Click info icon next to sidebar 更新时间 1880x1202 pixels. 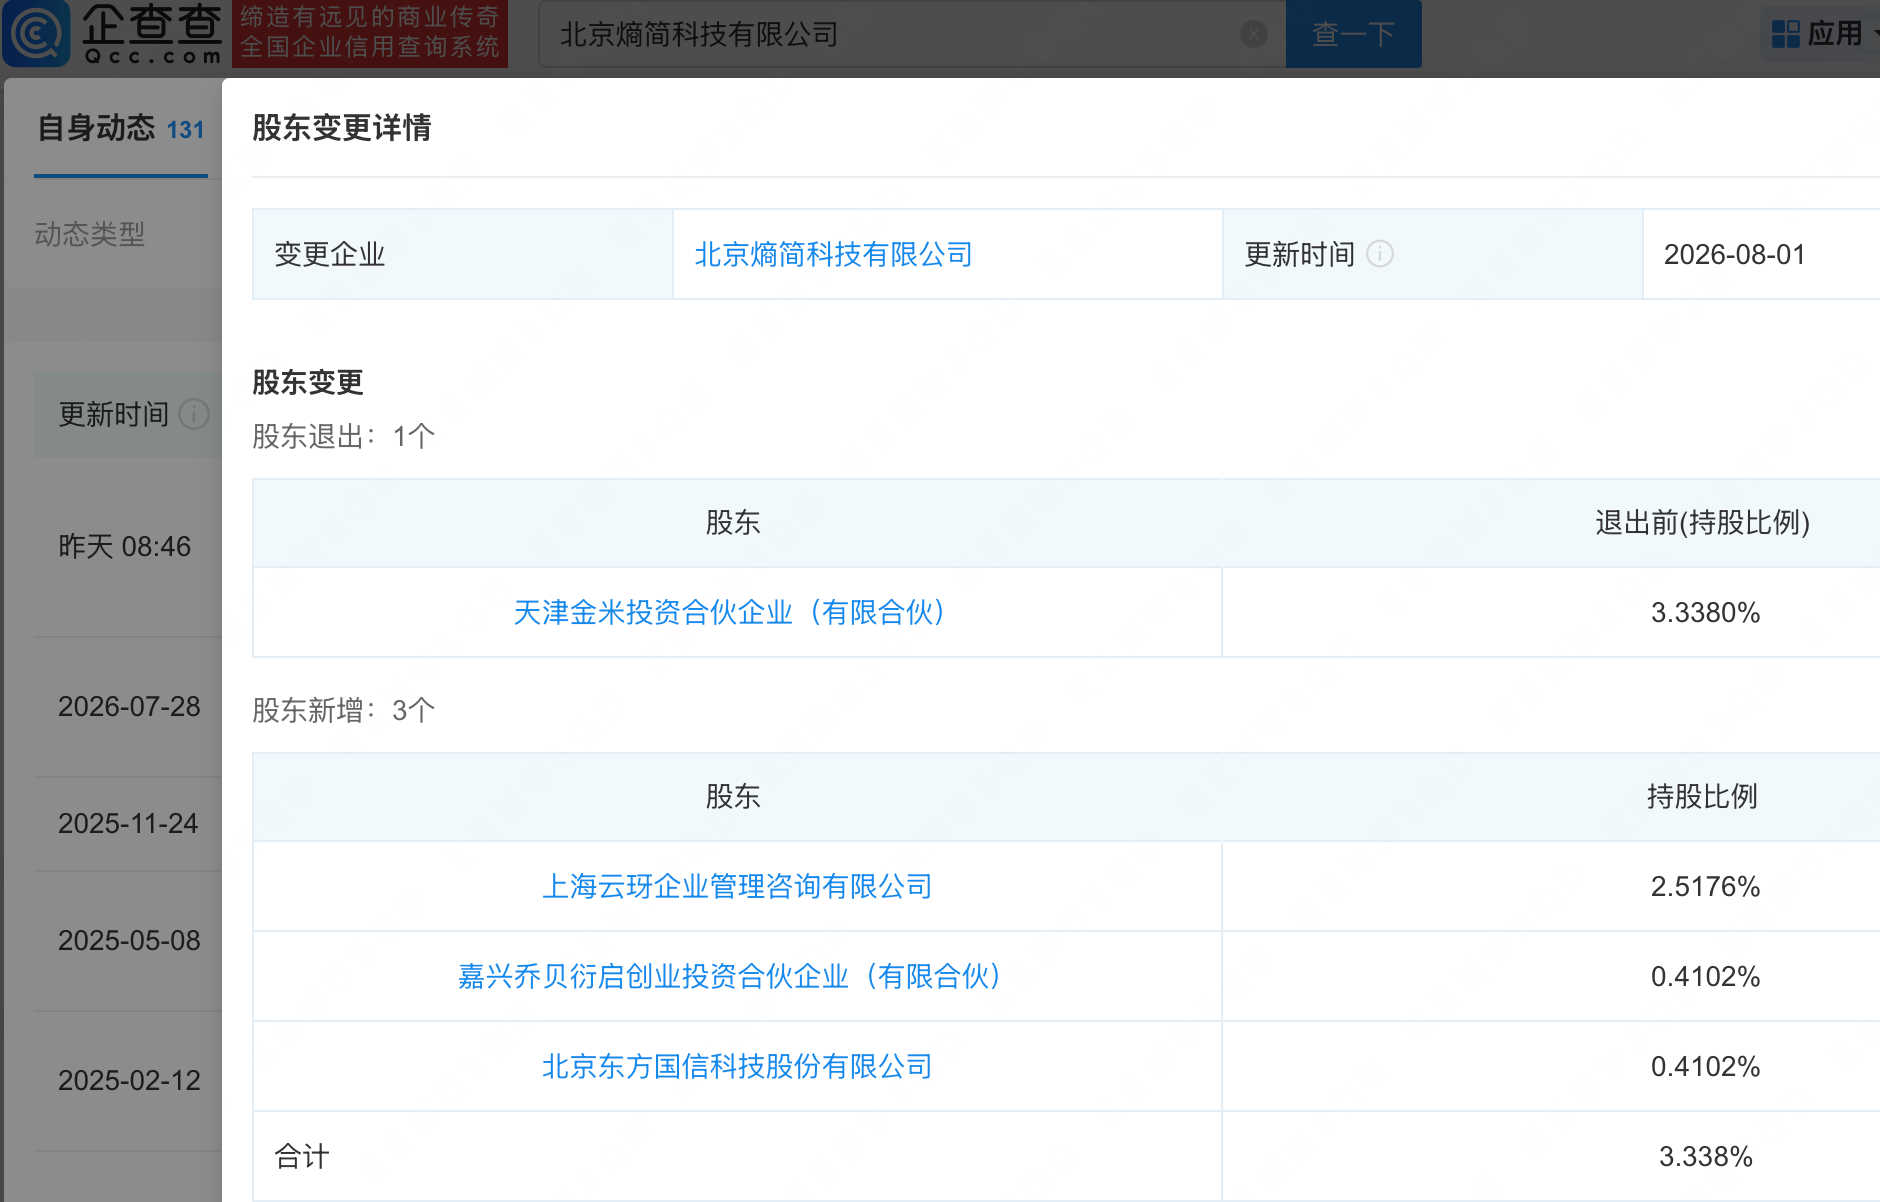[193, 414]
